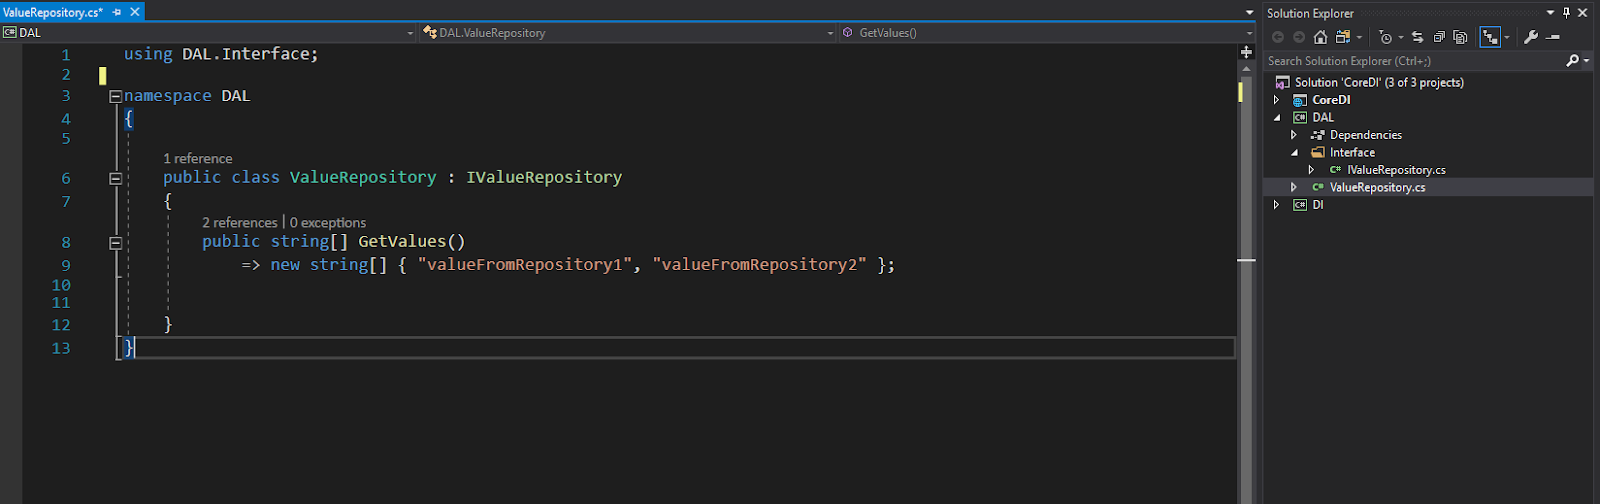Click the '1 reference' CodeLens link
Image resolution: width=1600 pixels, height=504 pixels.
coord(197,158)
